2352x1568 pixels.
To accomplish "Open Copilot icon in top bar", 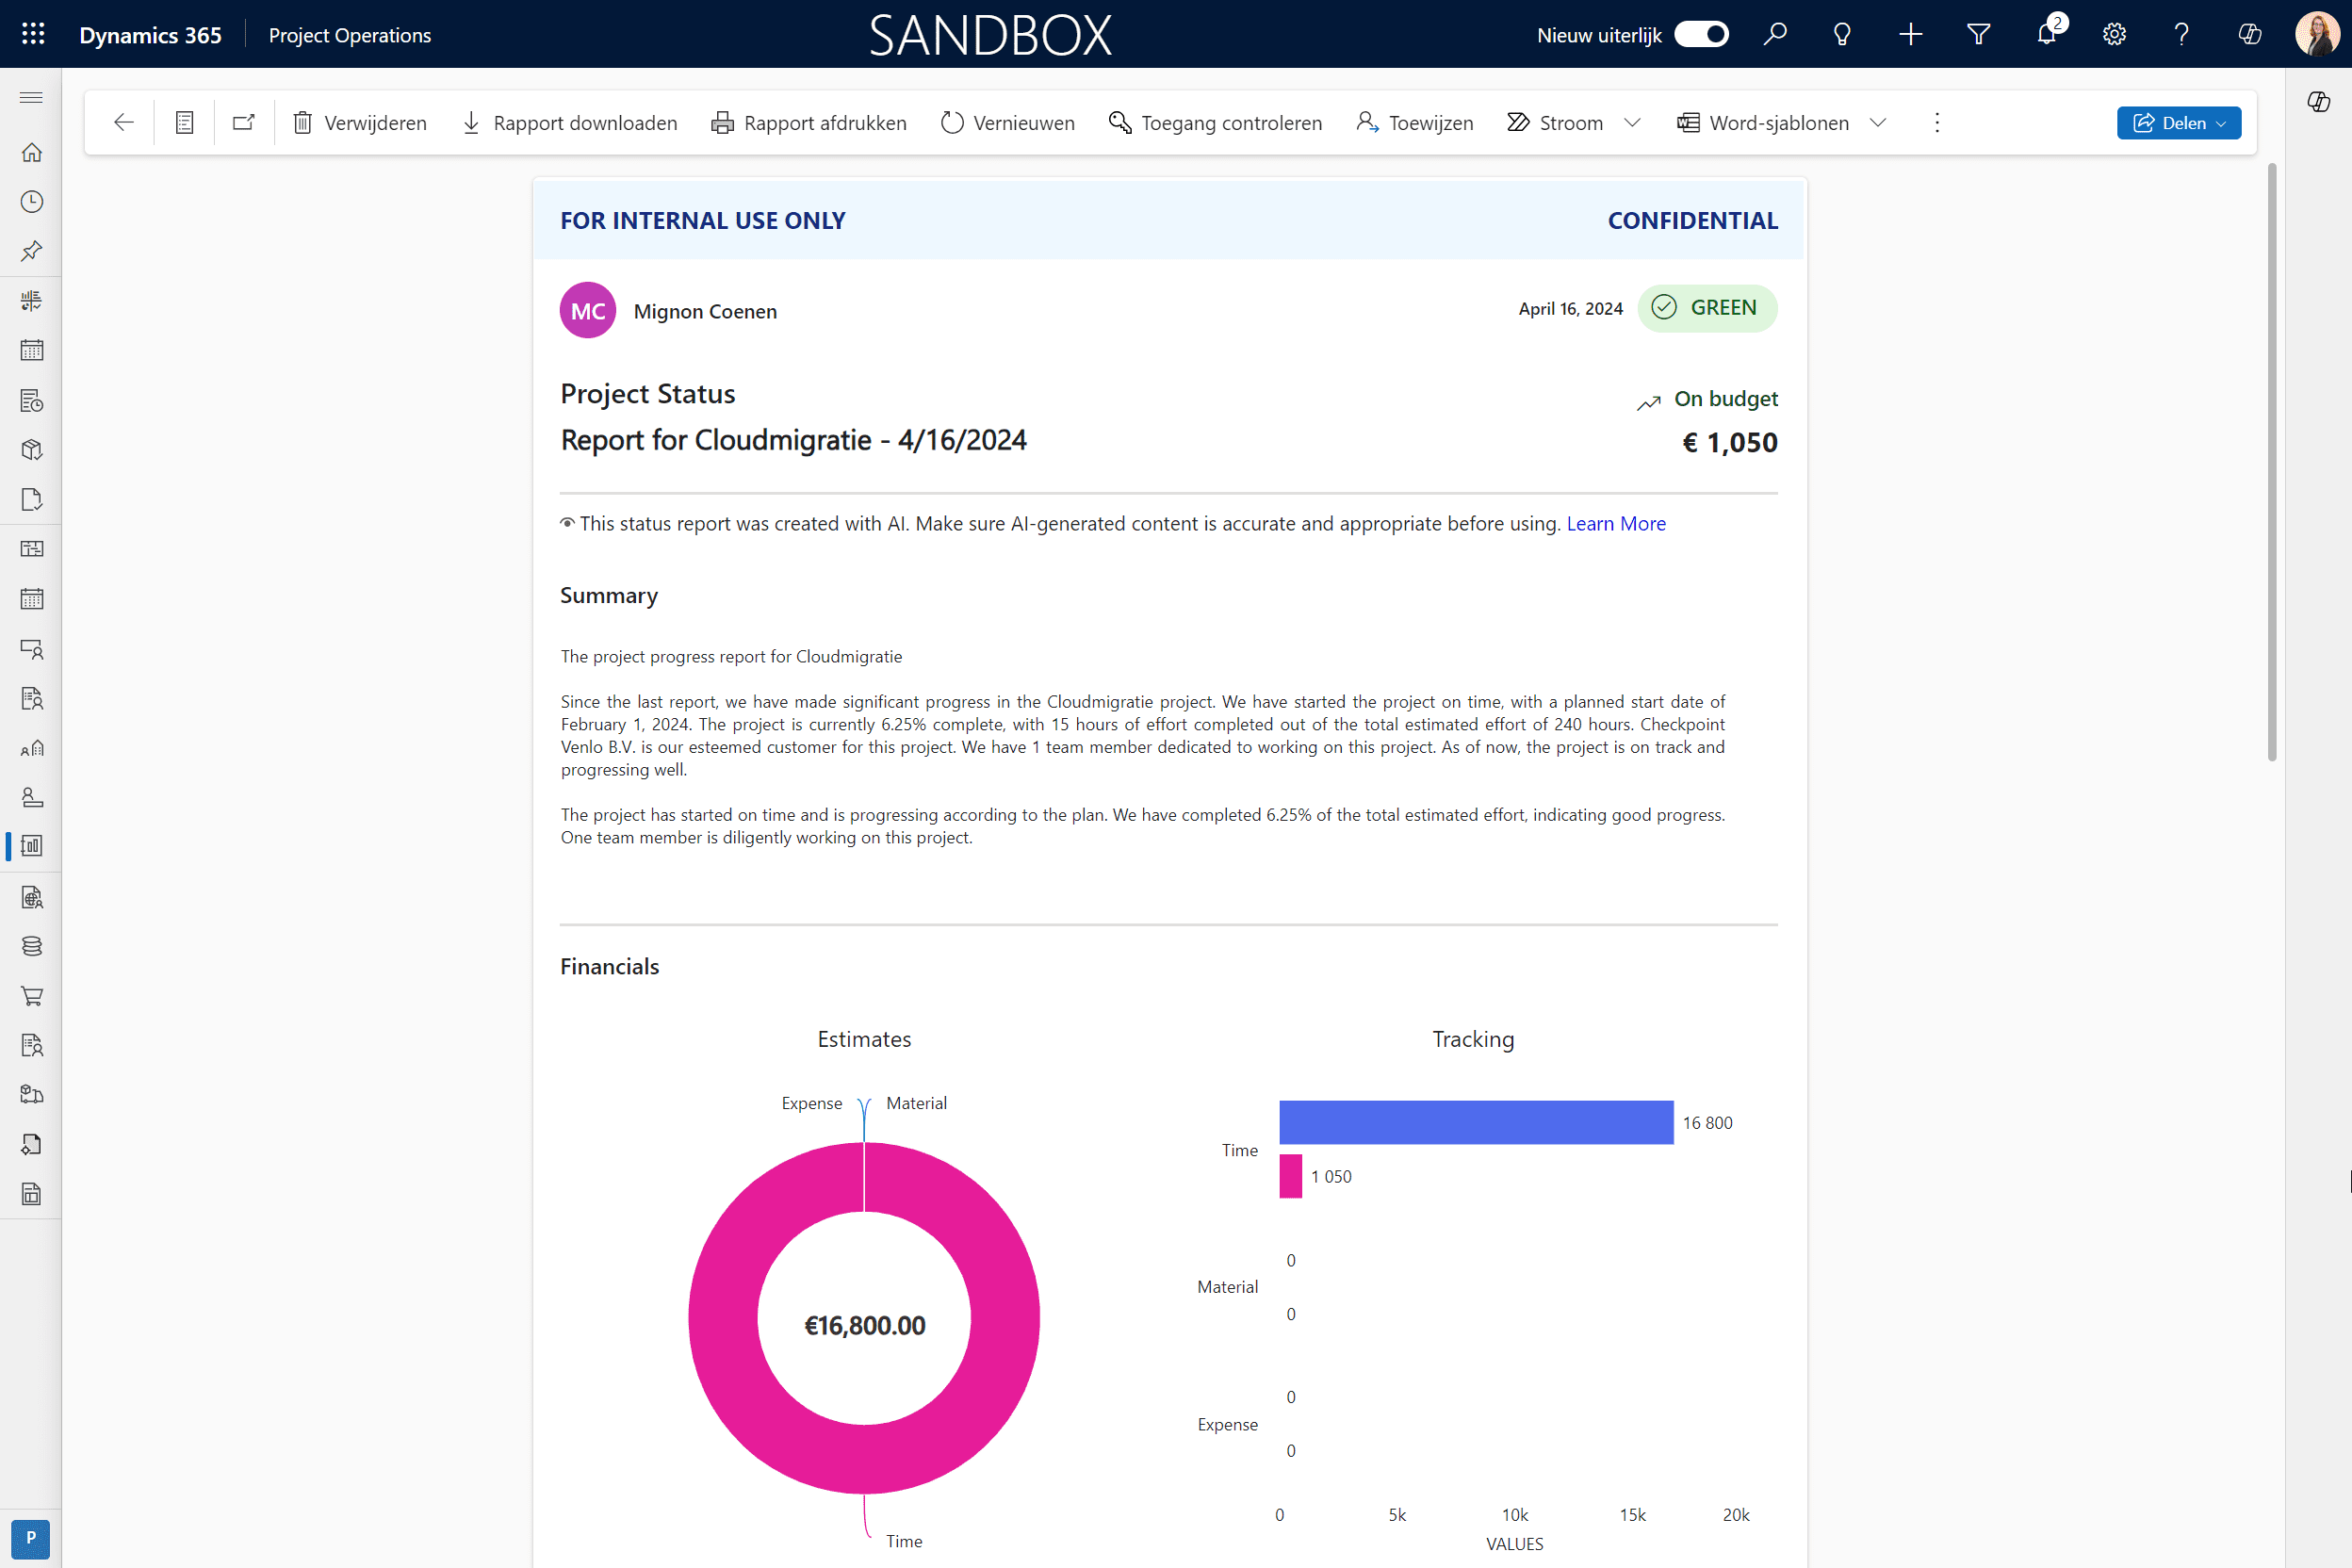I will coord(2250,35).
